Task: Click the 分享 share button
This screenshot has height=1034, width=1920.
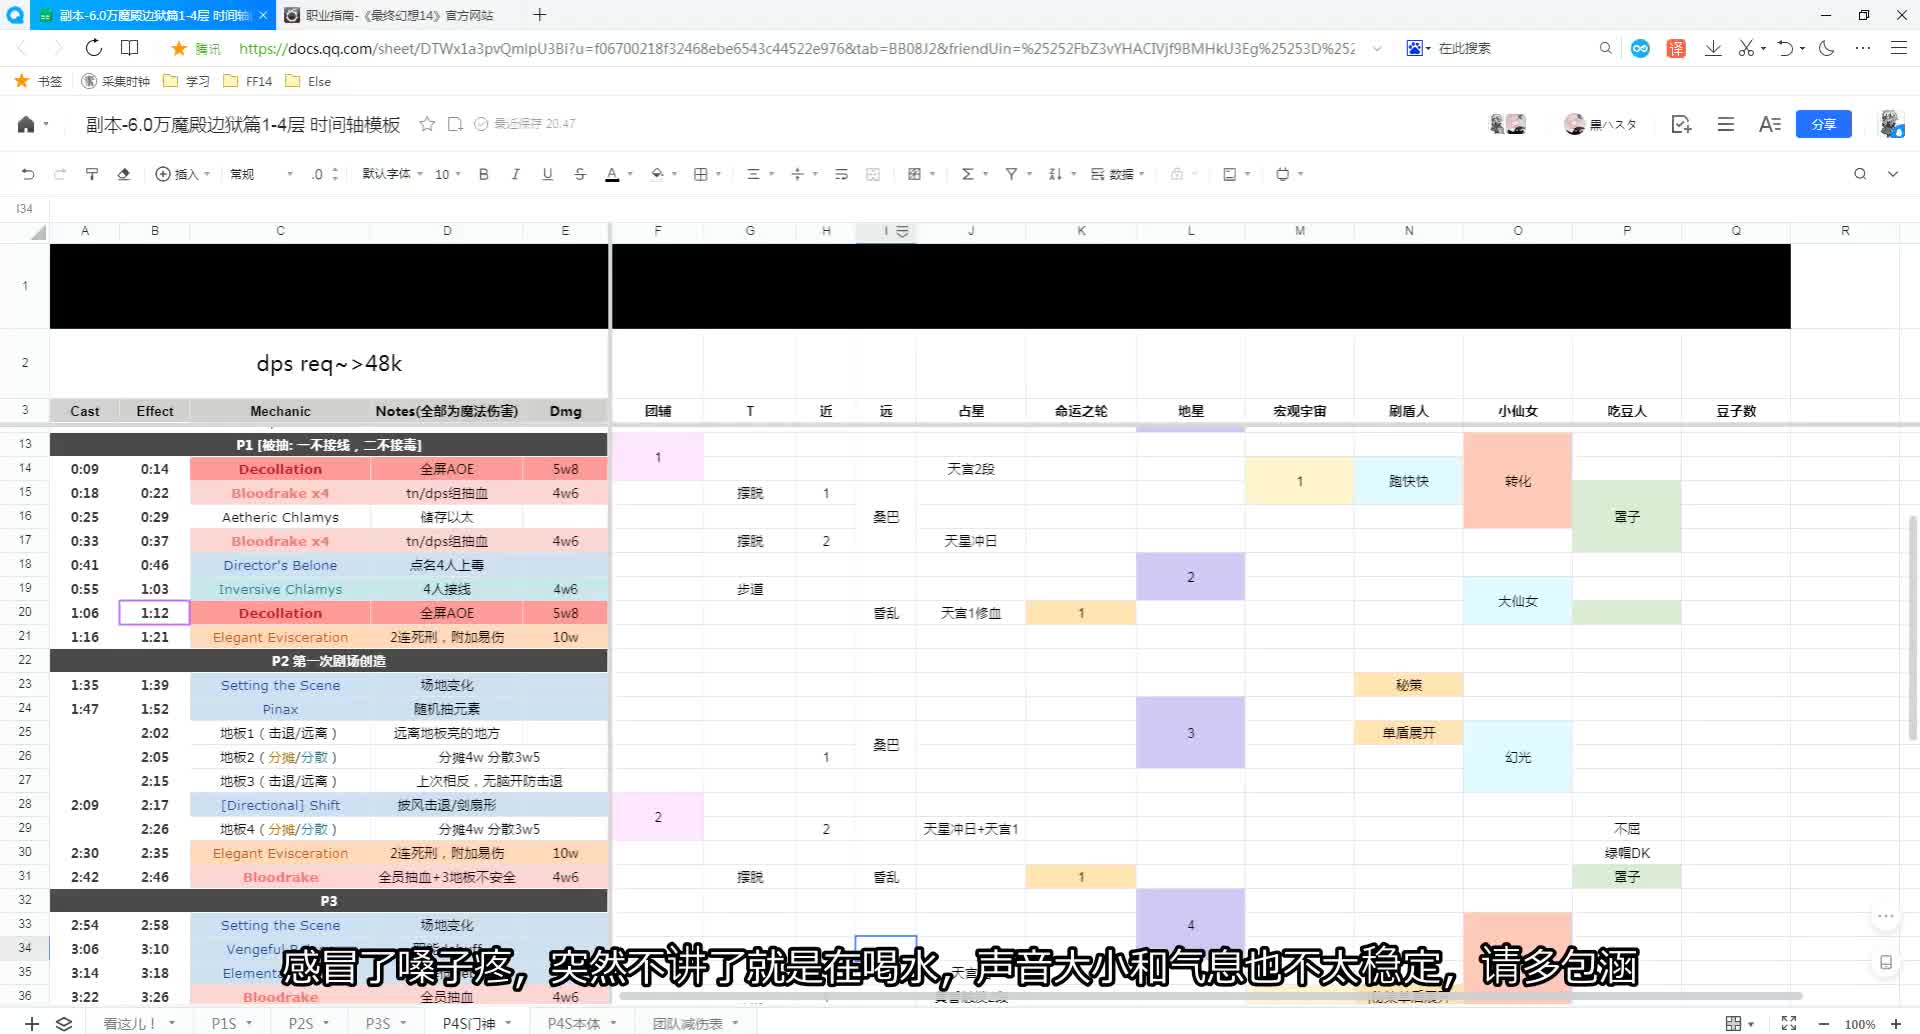Action: pos(1824,123)
